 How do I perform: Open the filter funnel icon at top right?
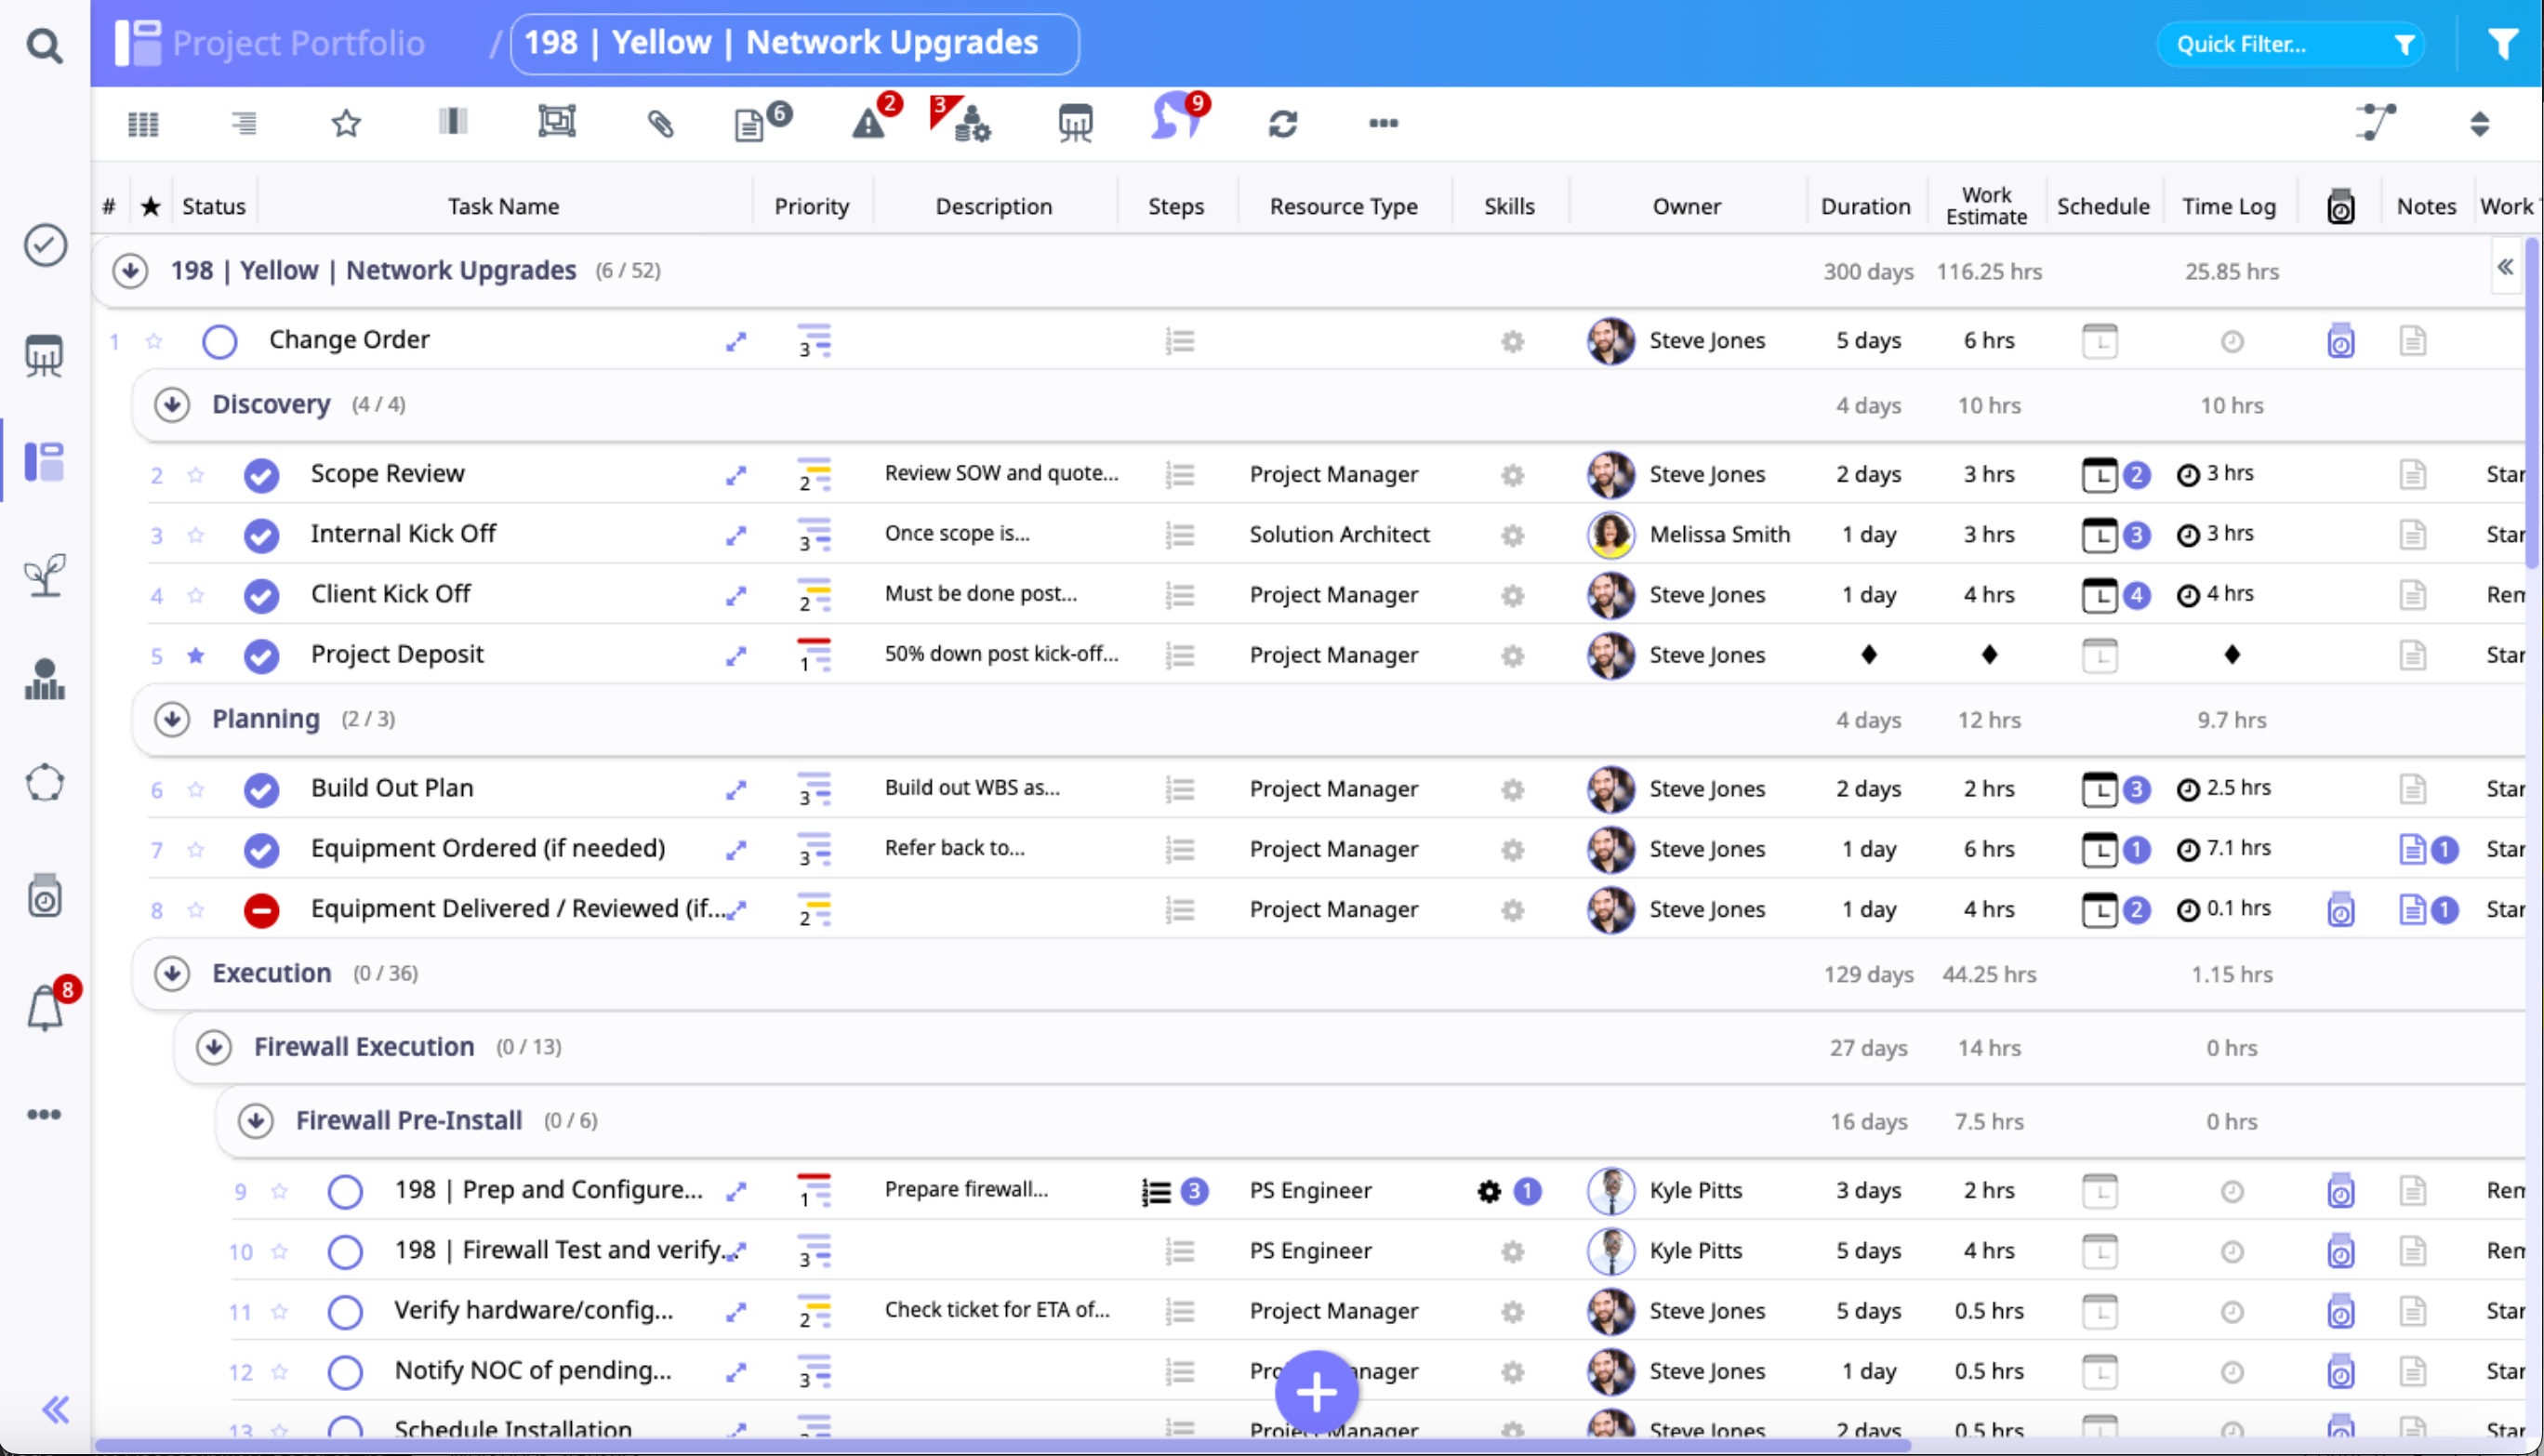(x=2503, y=44)
